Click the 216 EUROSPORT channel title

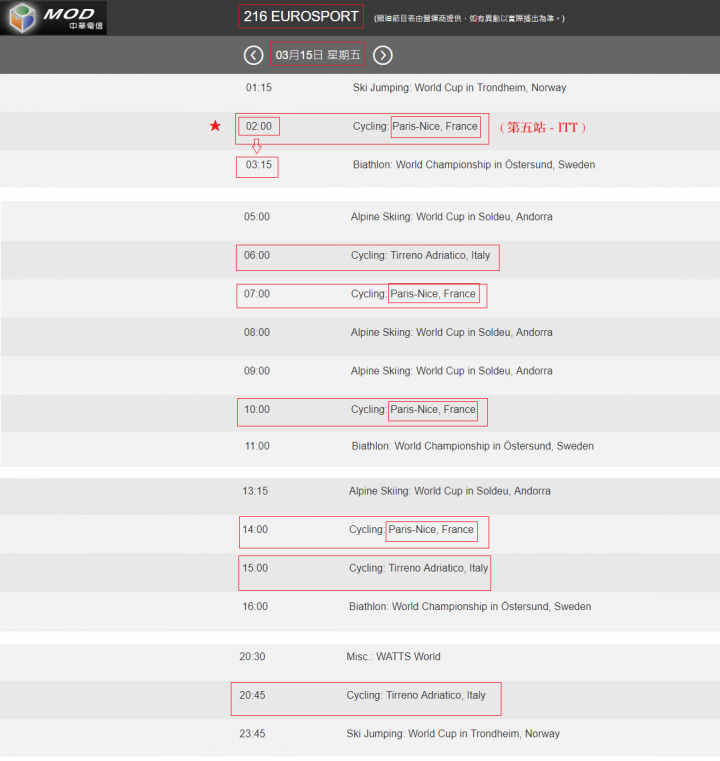[x=301, y=17]
